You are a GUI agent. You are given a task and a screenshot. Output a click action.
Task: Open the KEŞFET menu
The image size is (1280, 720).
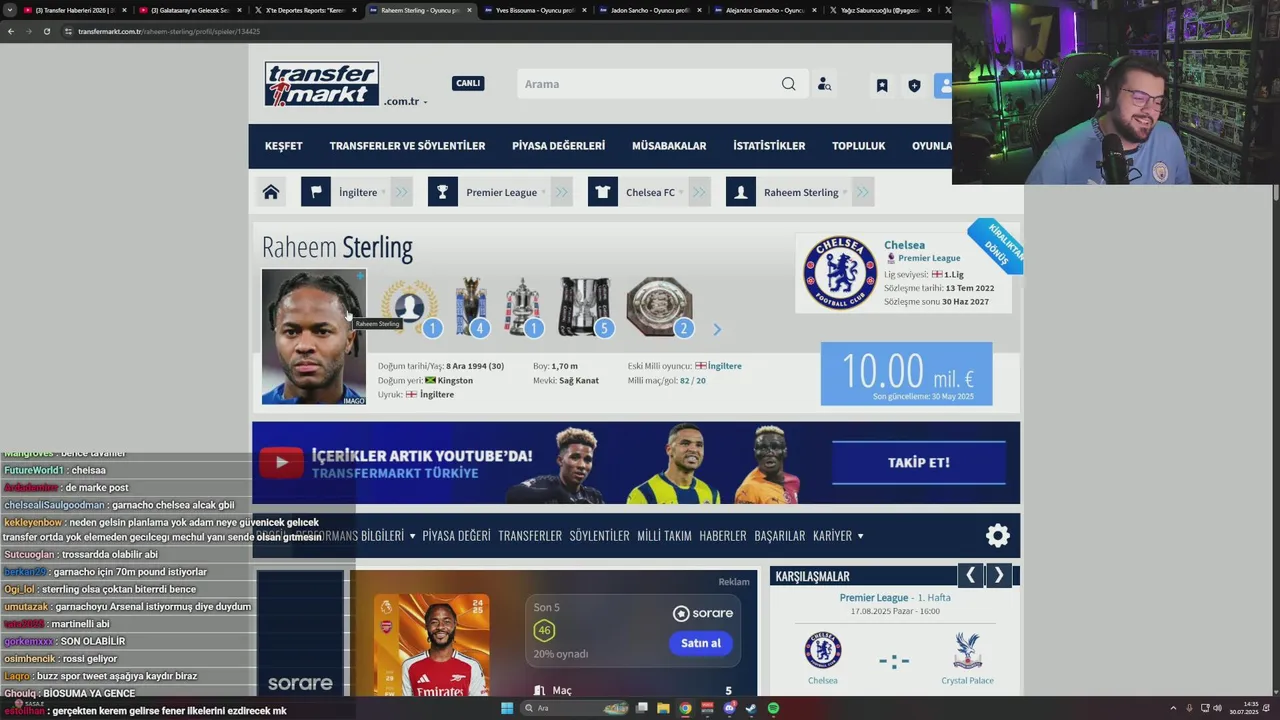coord(283,146)
